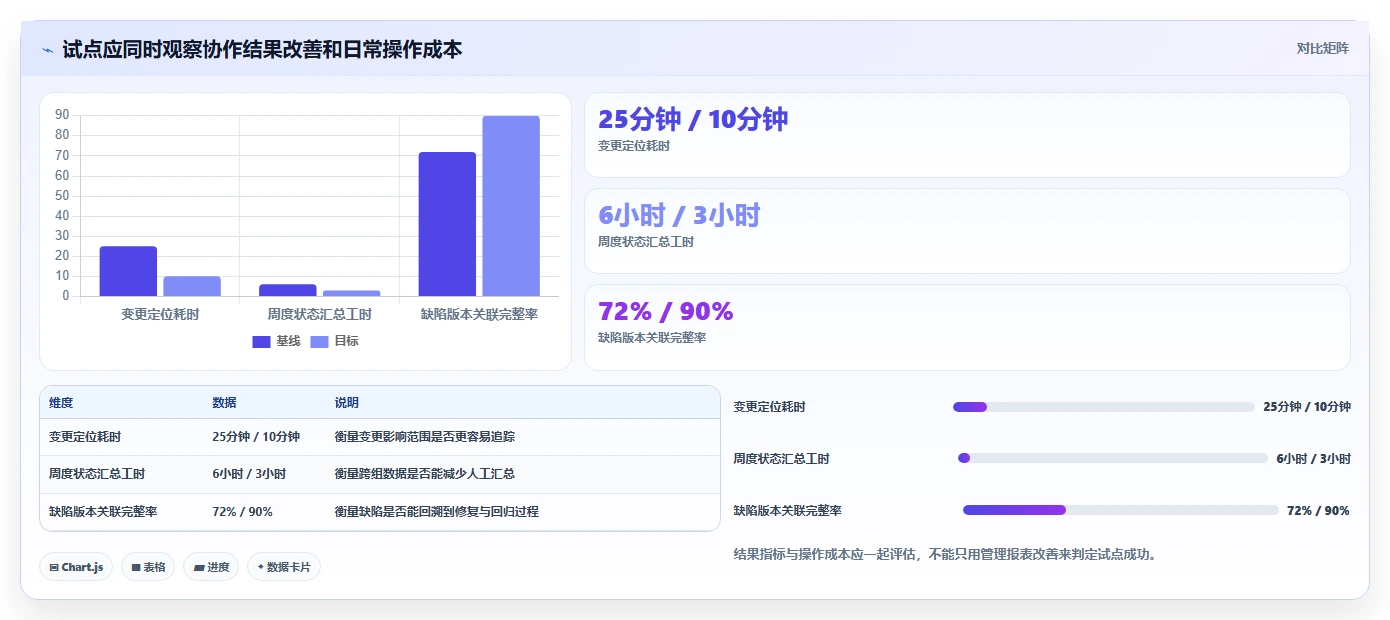The height and width of the screenshot is (620, 1390).
Task: Click chart axis label 周度状态汇总工时
Action: point(320,314)
